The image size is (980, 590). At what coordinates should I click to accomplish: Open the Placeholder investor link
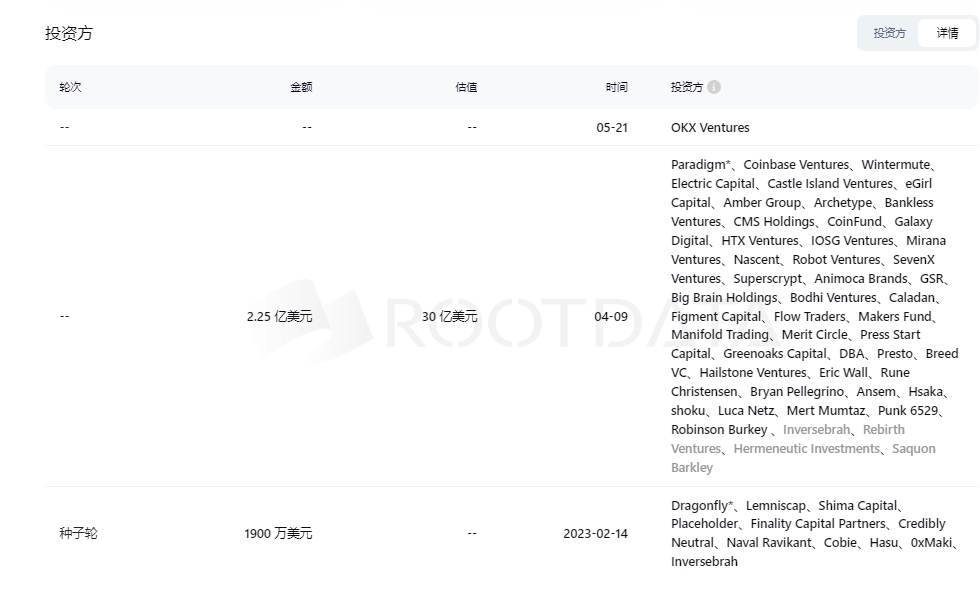tap(704, 524)
